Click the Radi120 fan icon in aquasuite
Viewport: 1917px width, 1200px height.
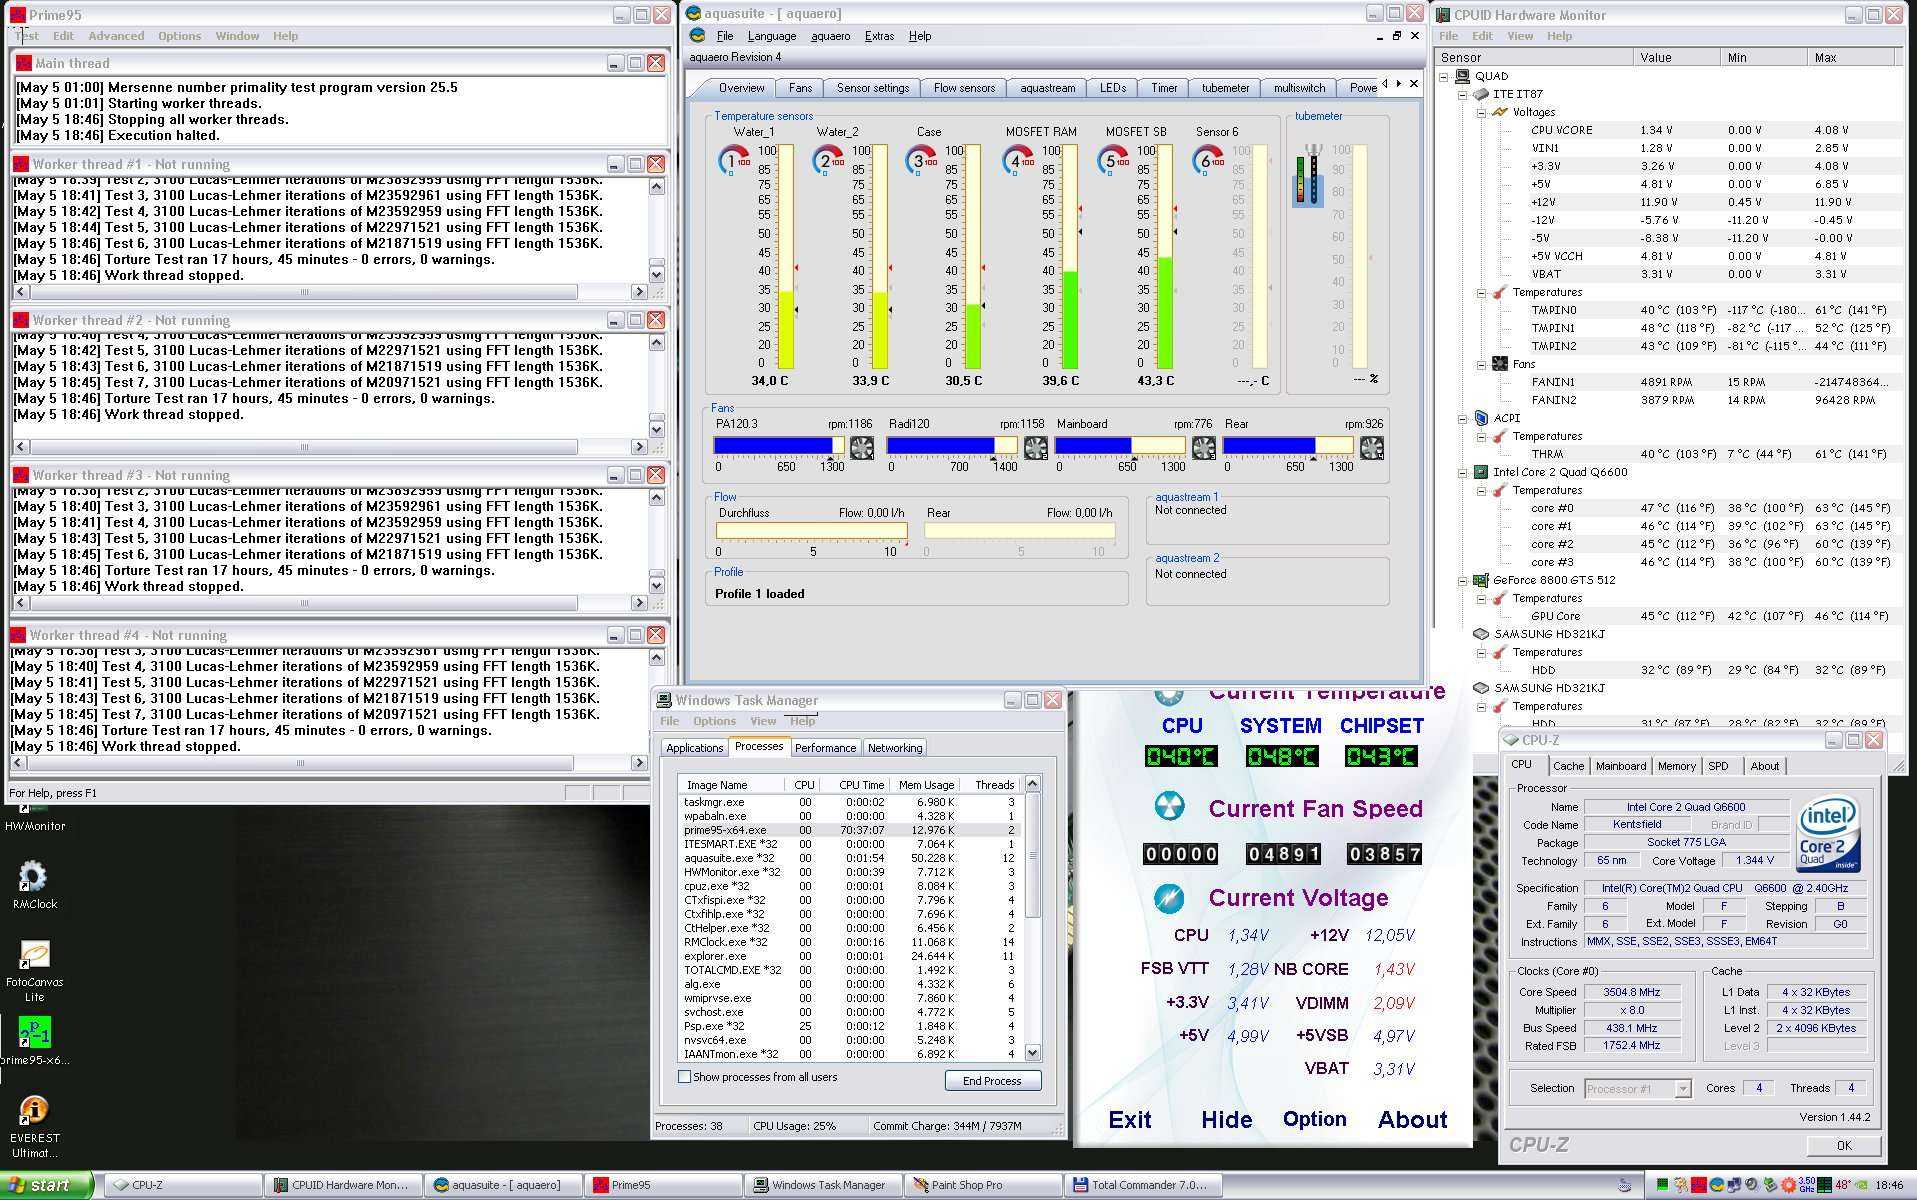[1035, 448]
